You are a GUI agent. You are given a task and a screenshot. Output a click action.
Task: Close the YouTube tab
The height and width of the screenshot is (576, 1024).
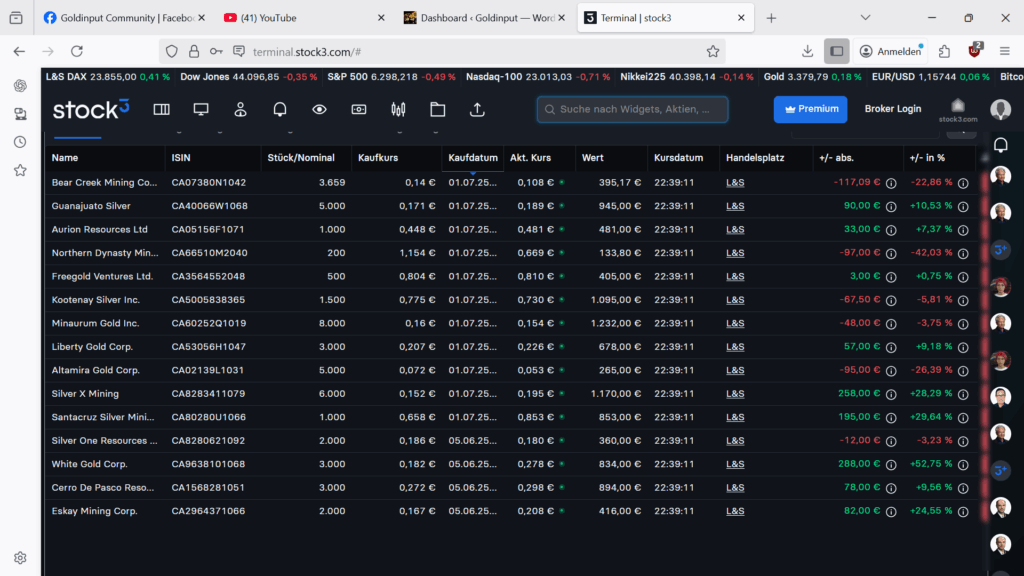click(x=381, y=18)
